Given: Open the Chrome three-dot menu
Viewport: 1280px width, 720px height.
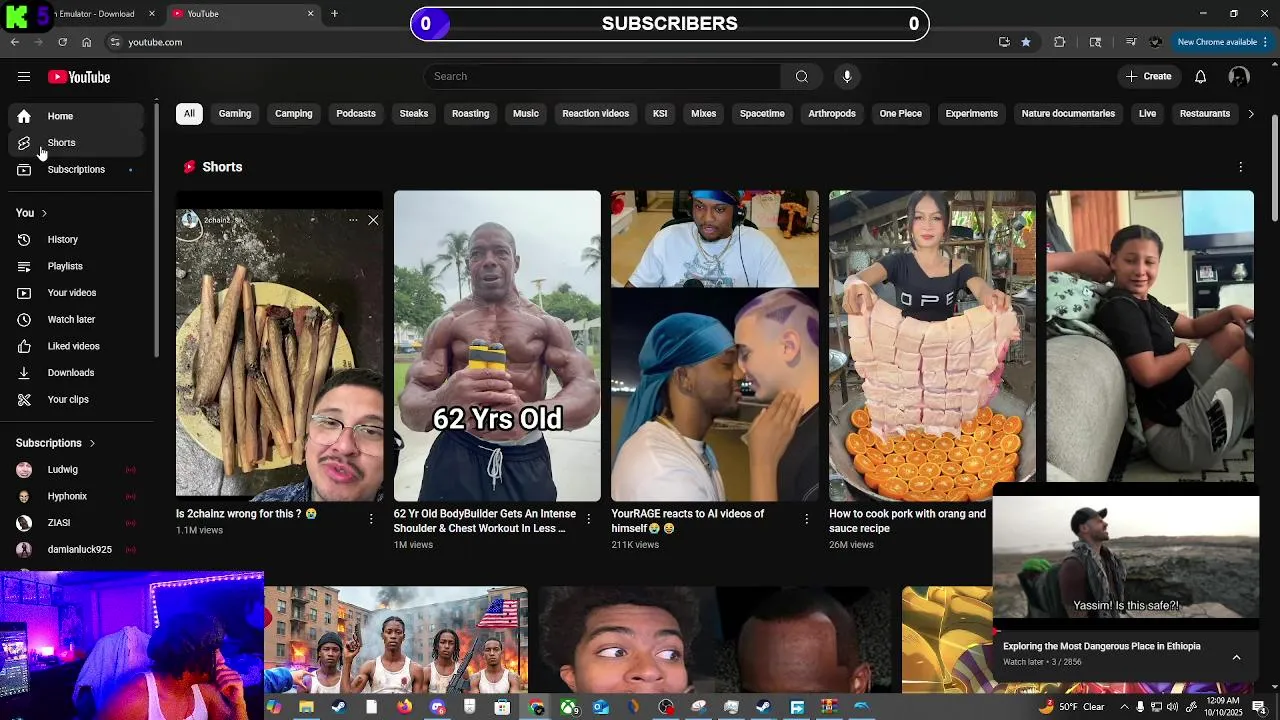Looking at the screenshot, I should pos(1266,42).
